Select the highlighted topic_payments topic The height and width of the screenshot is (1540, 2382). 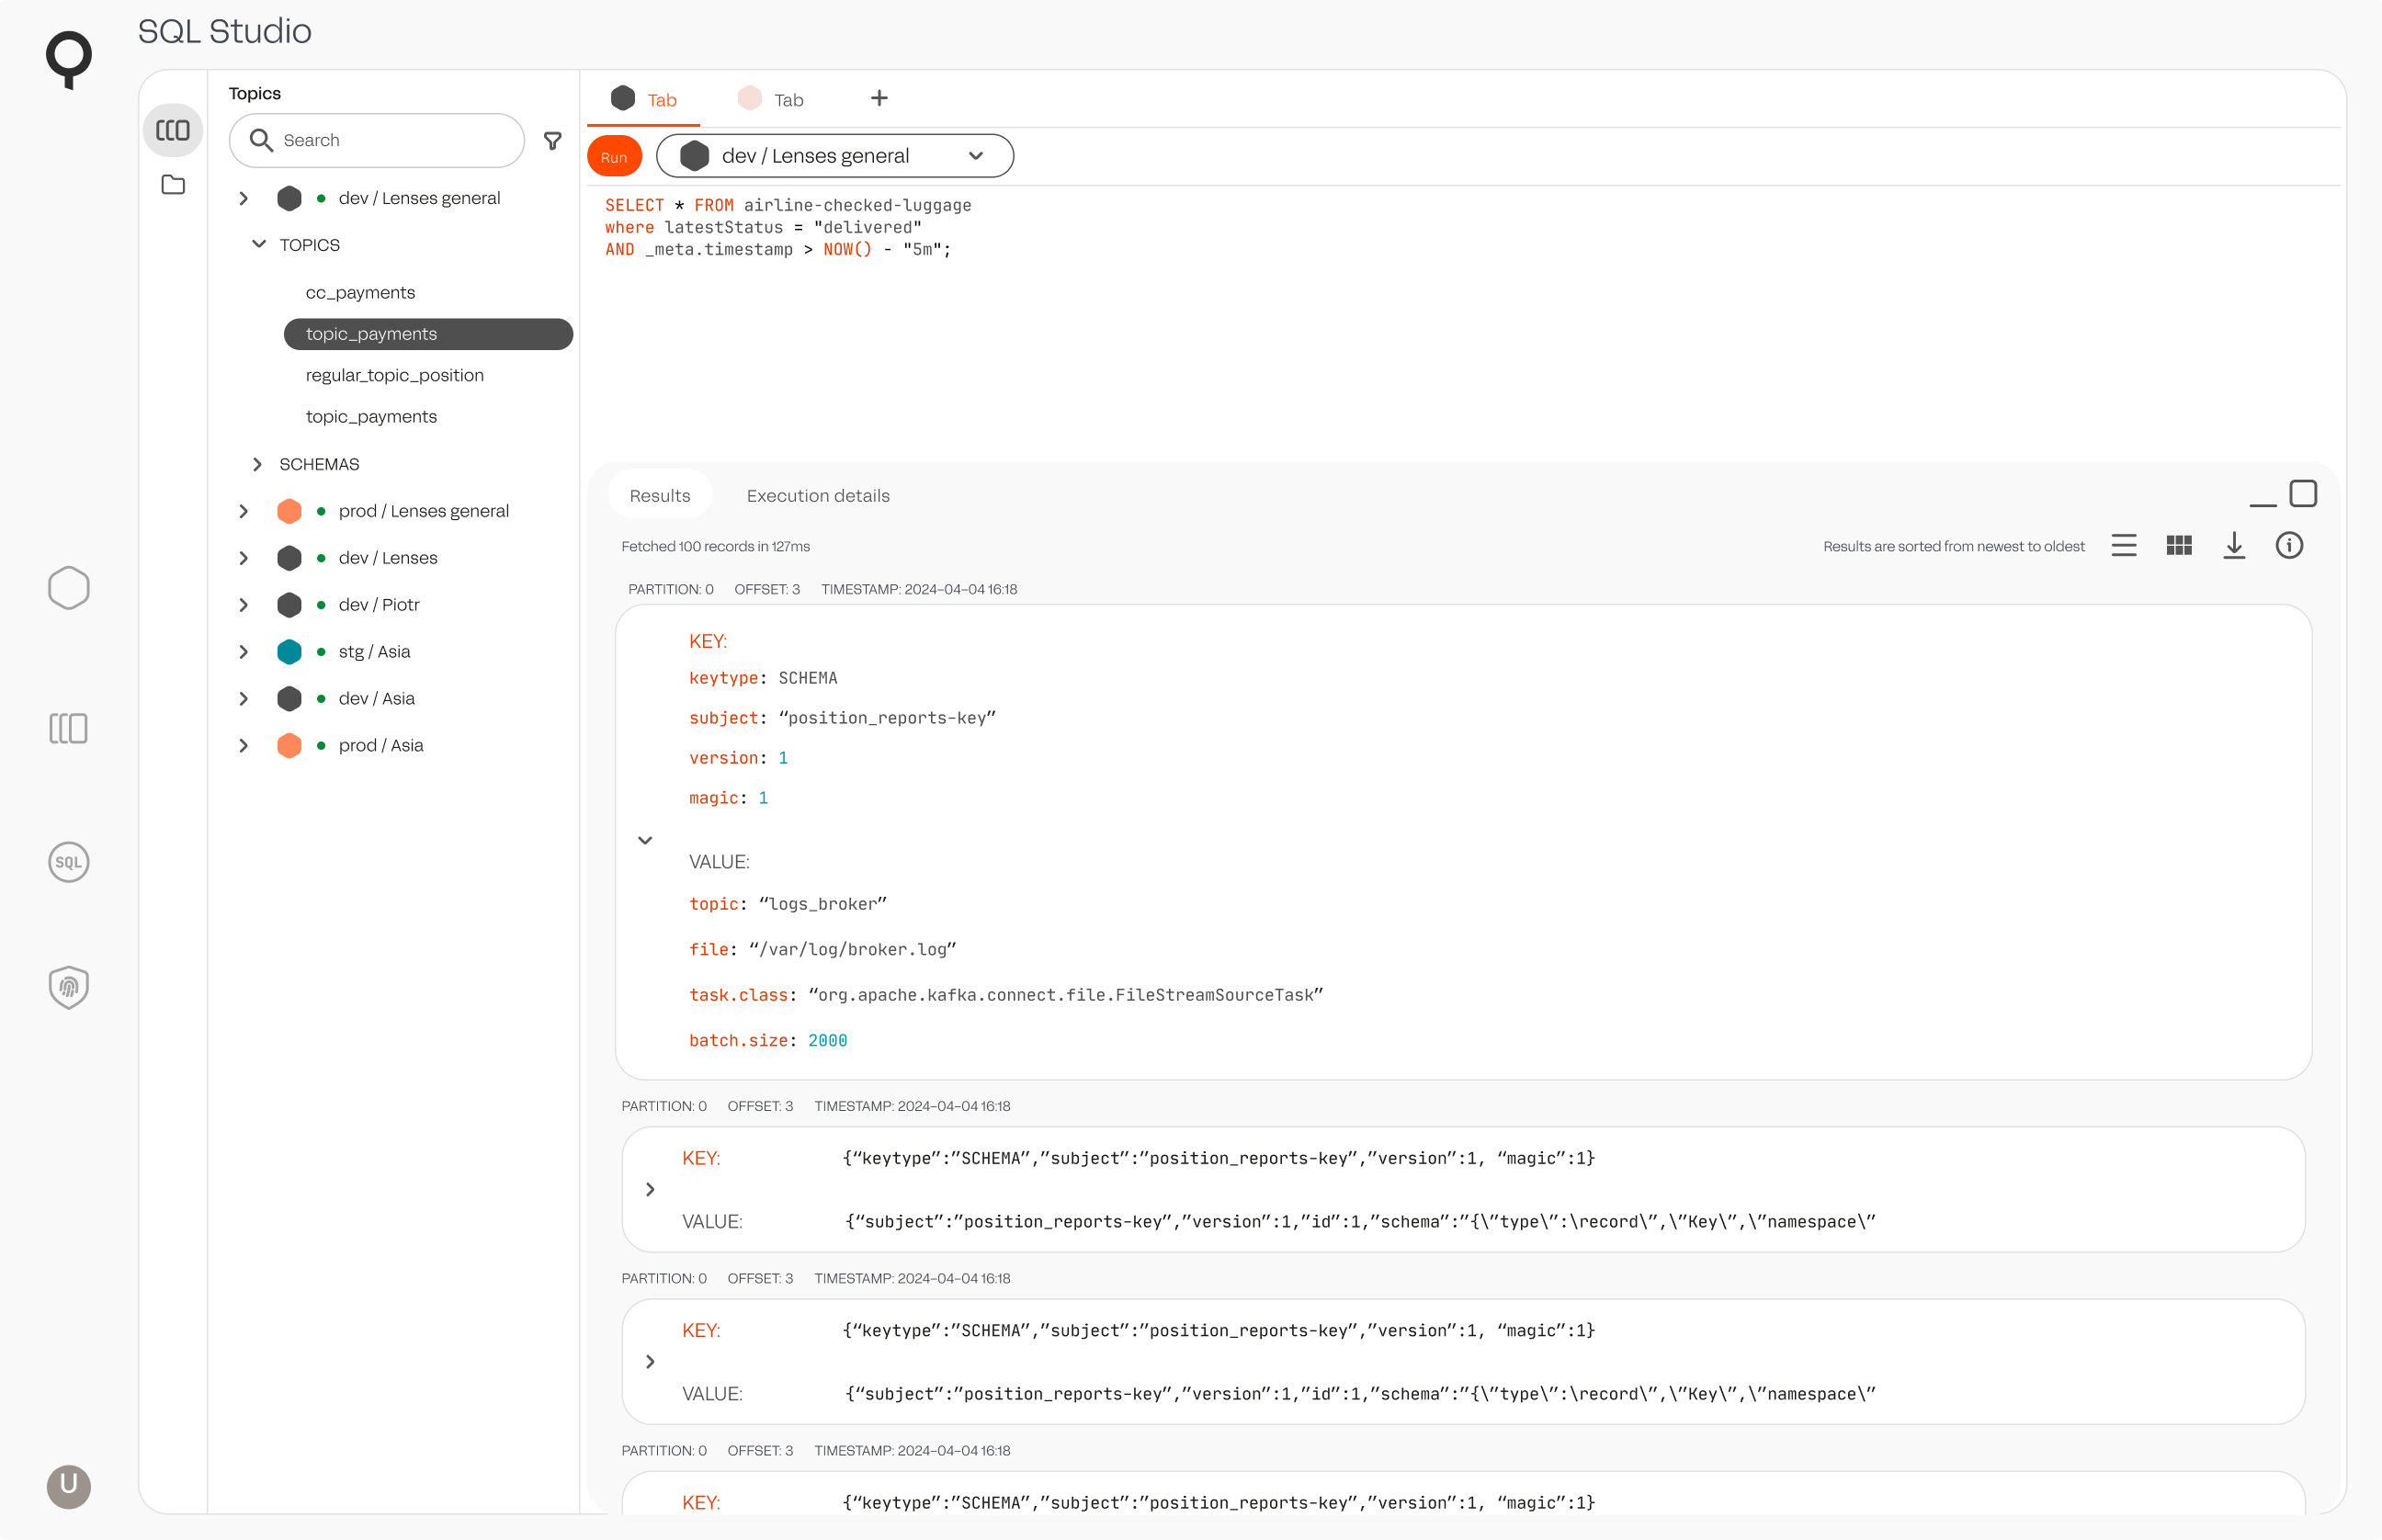click(429, 334)
